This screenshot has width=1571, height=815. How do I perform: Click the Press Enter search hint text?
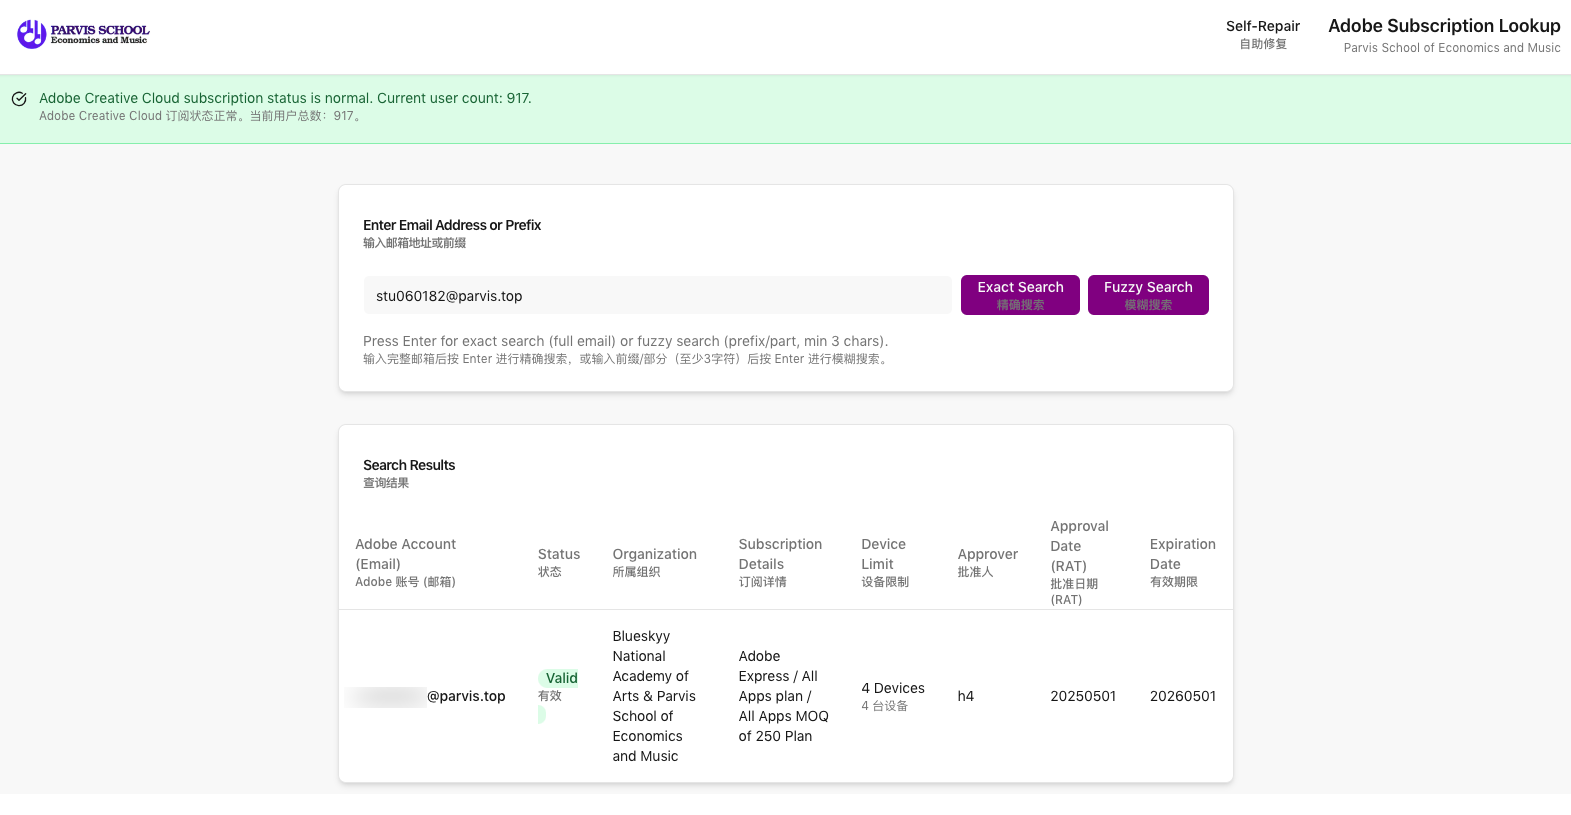point(626,341)
